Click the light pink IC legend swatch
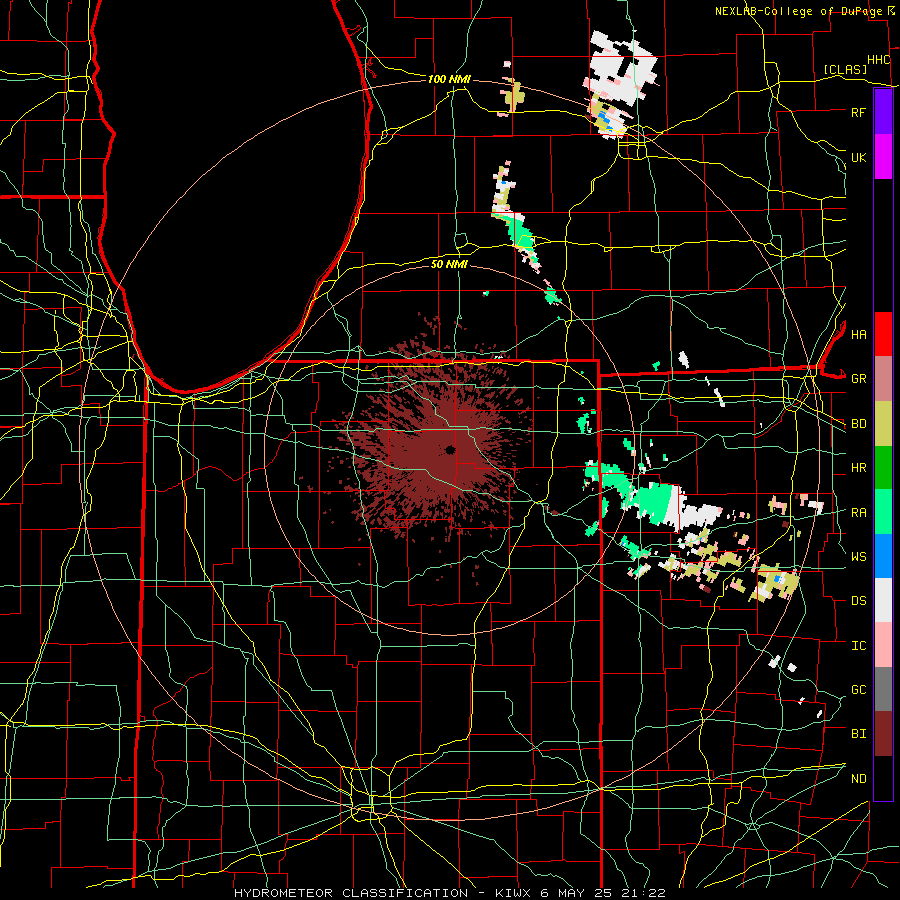 coord(883,645)
